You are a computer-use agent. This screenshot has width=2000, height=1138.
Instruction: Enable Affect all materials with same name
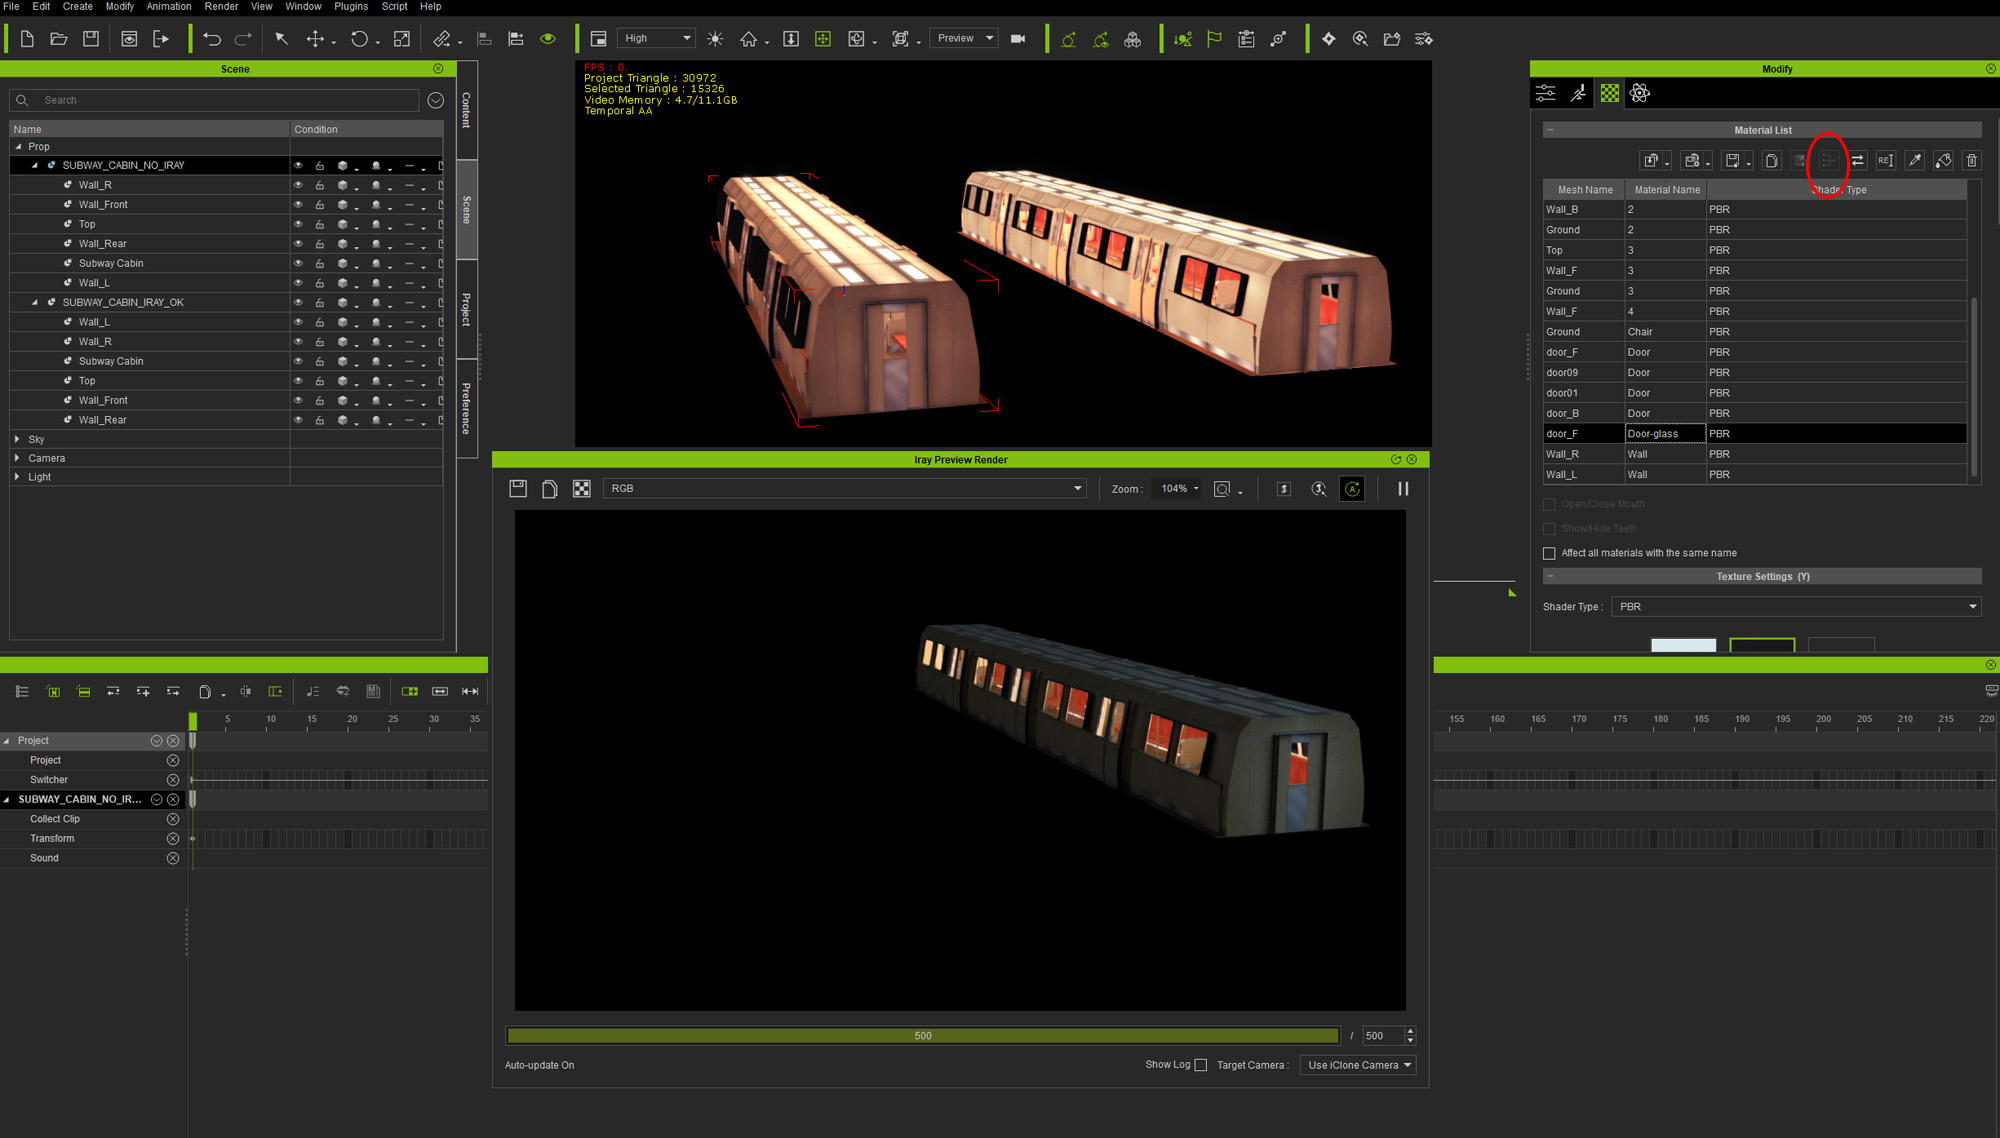1549,553
